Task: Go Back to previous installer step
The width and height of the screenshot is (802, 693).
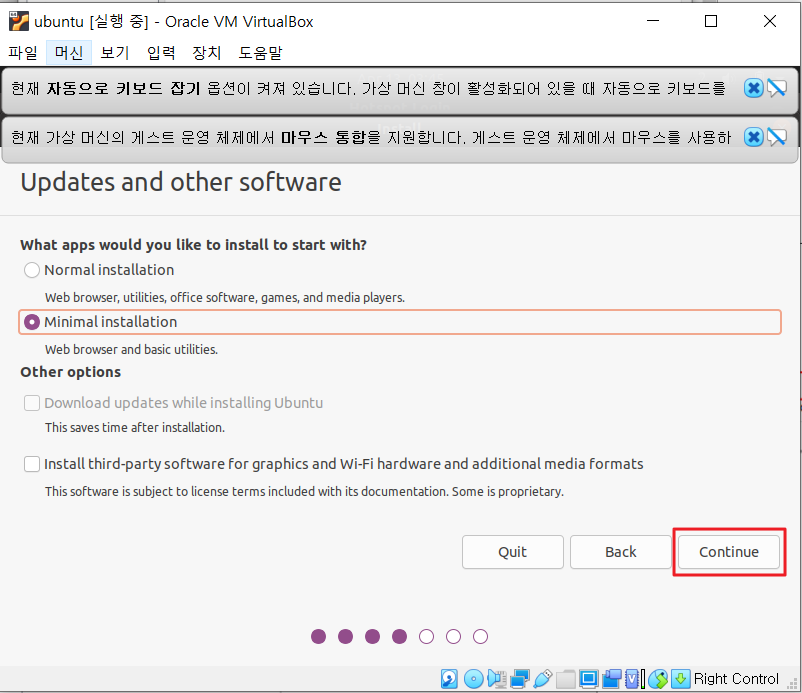Action: 620,552
